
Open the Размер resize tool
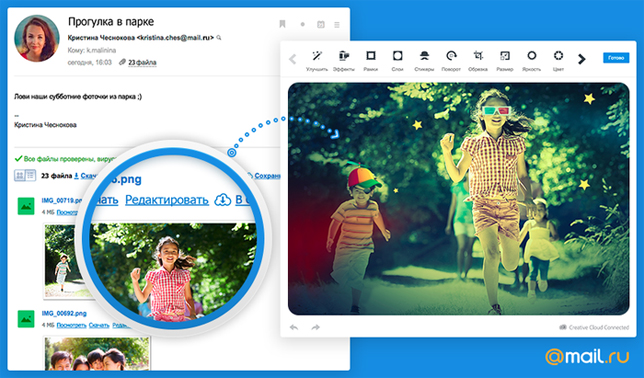point(505,61)
